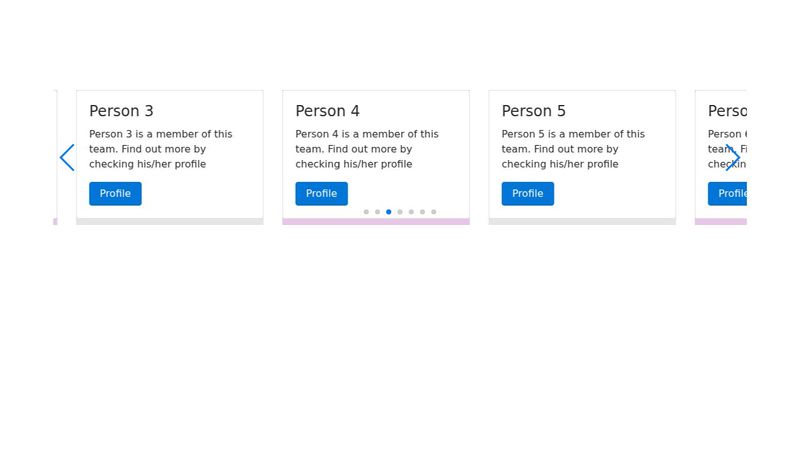
Task: Click the Person 3 card title
Action: coord(121,111)
